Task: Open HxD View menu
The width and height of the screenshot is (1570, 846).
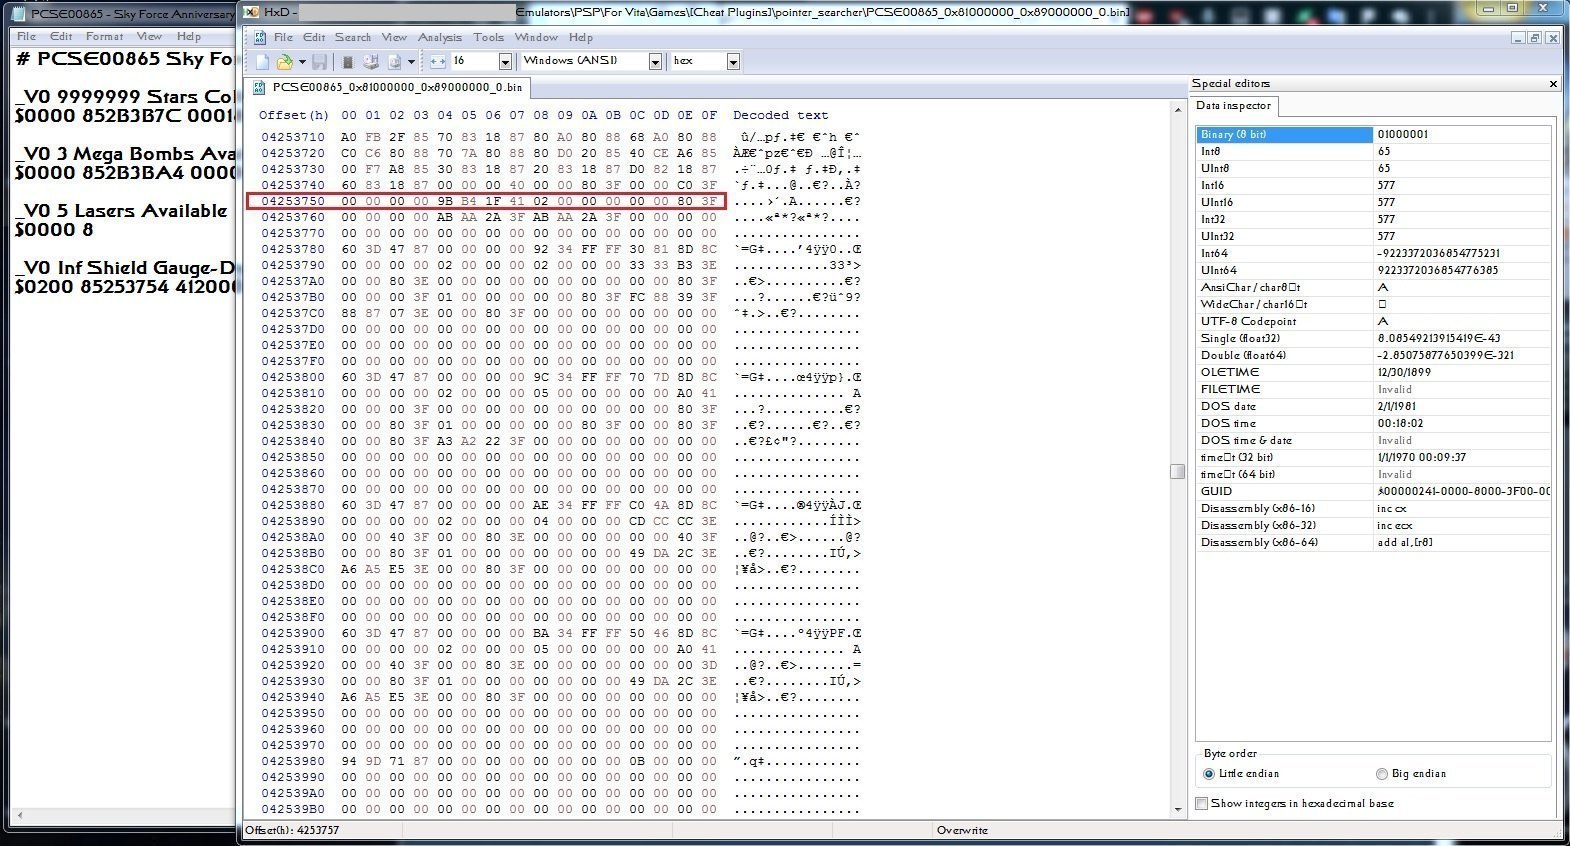Action: [x=394, y=38]
